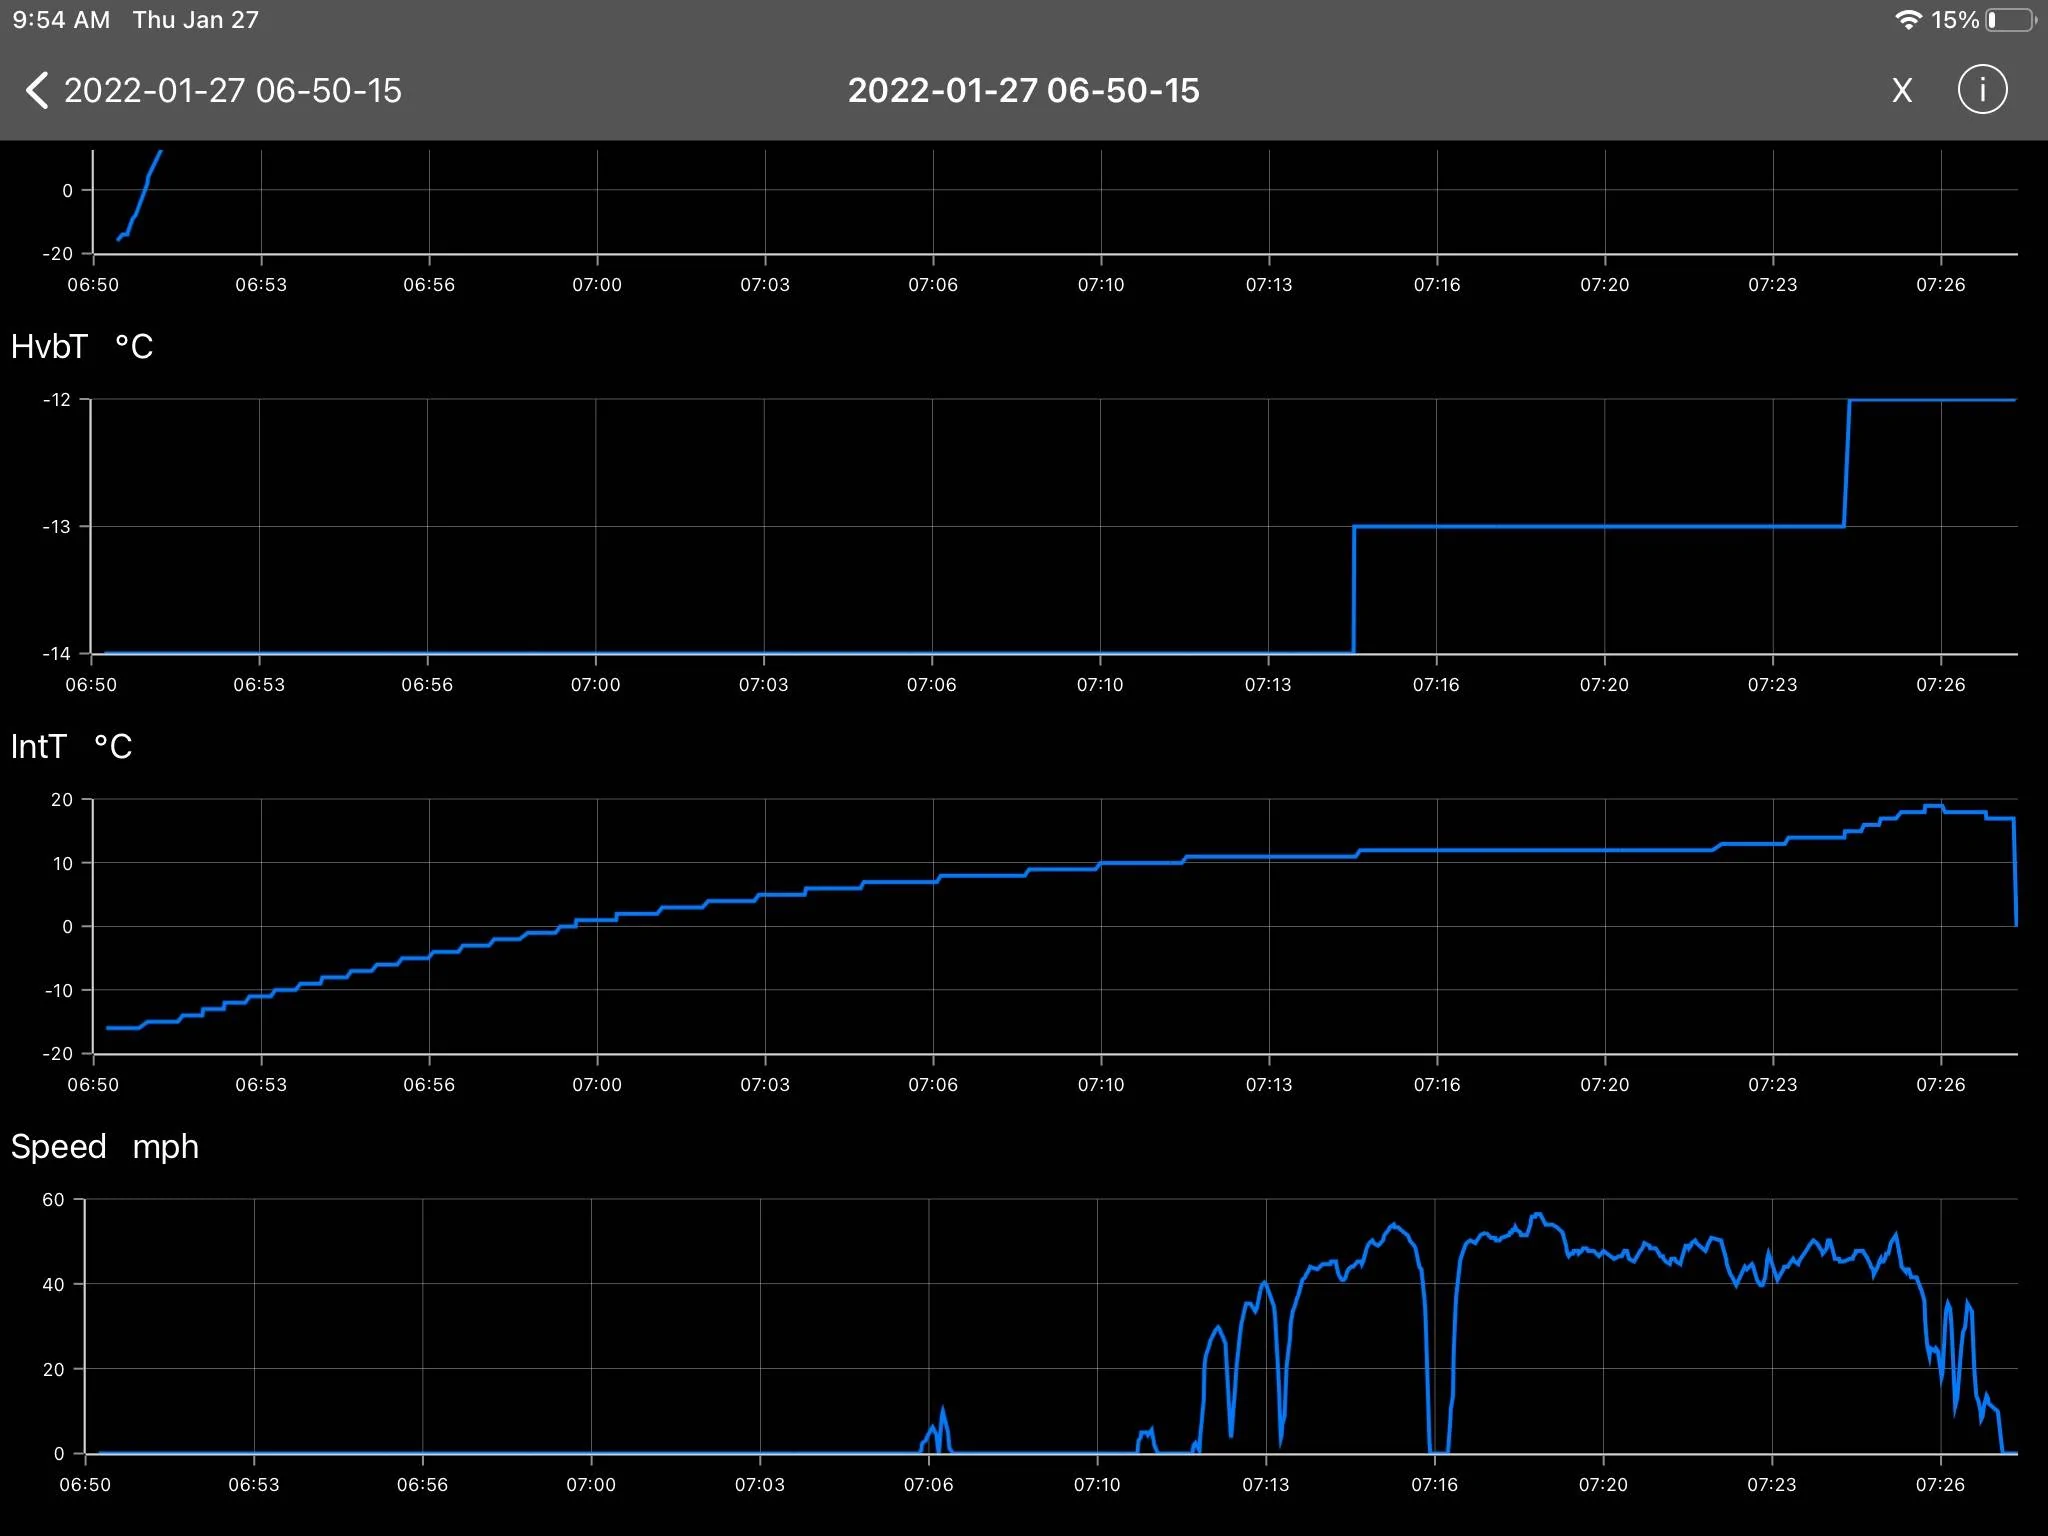Tap the HvbT line at its -13 plateau
Viewport: 2048px width, 1536px height.
(1600, 526)
